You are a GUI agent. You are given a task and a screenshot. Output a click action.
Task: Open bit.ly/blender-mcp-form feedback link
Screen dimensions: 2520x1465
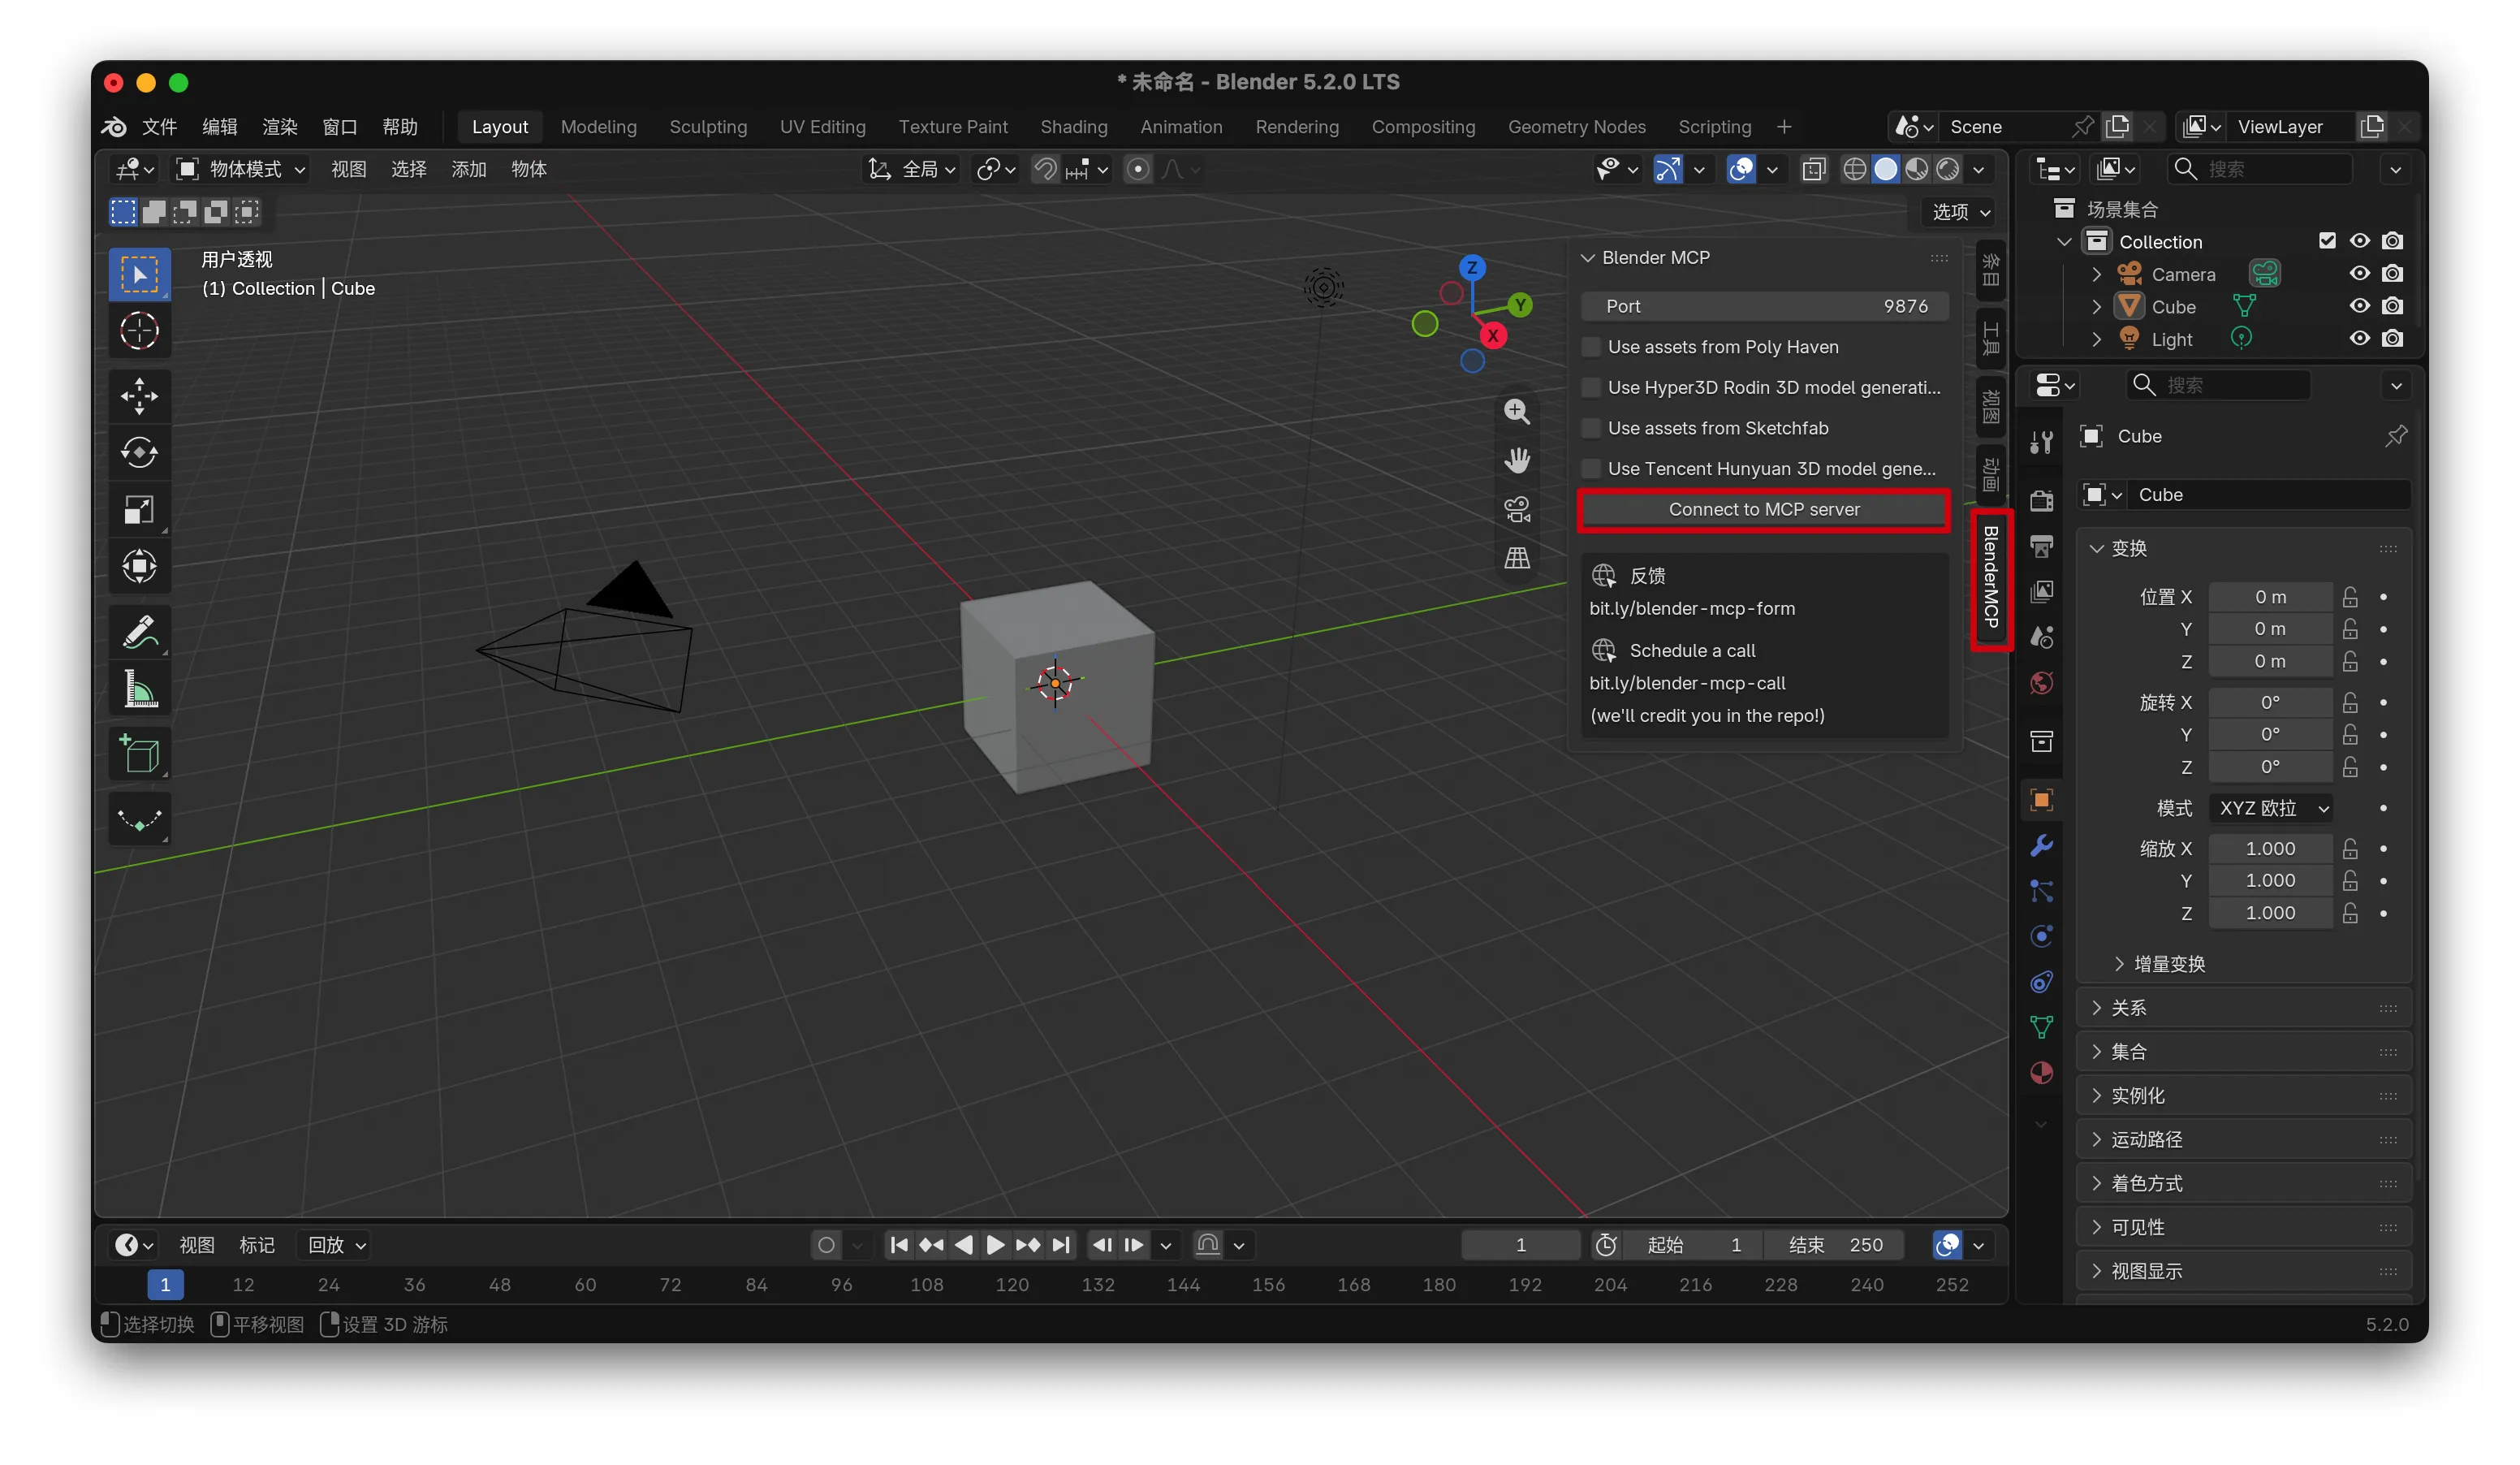(1692, 609)
